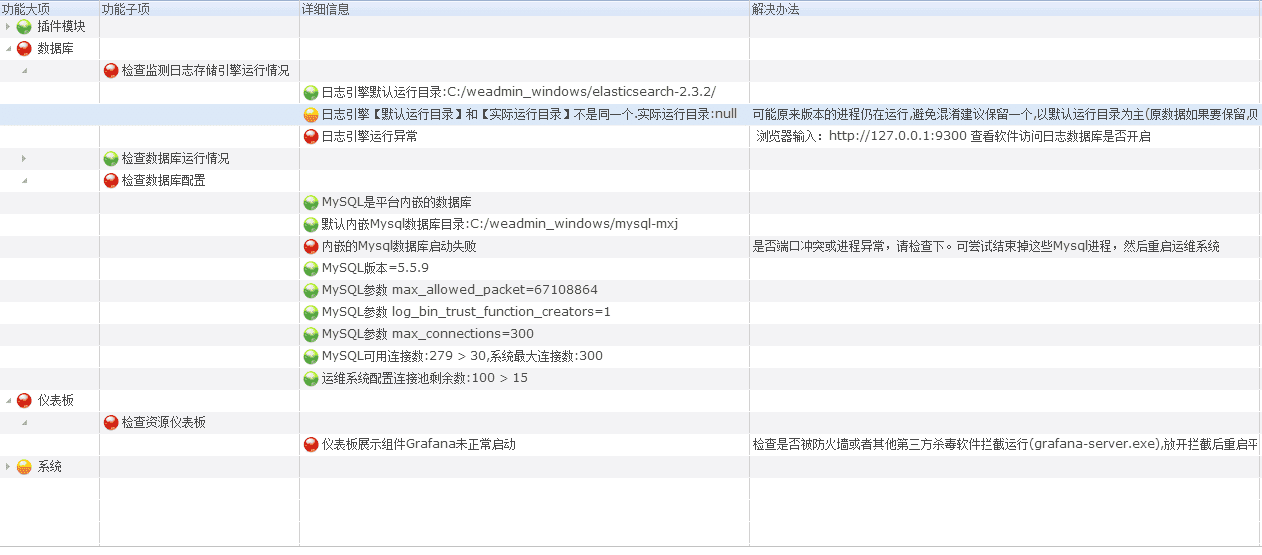Click 日志引擎运行异常 text
The height and width of the screenshot is (555, 1262).
(x=370, y=137)
